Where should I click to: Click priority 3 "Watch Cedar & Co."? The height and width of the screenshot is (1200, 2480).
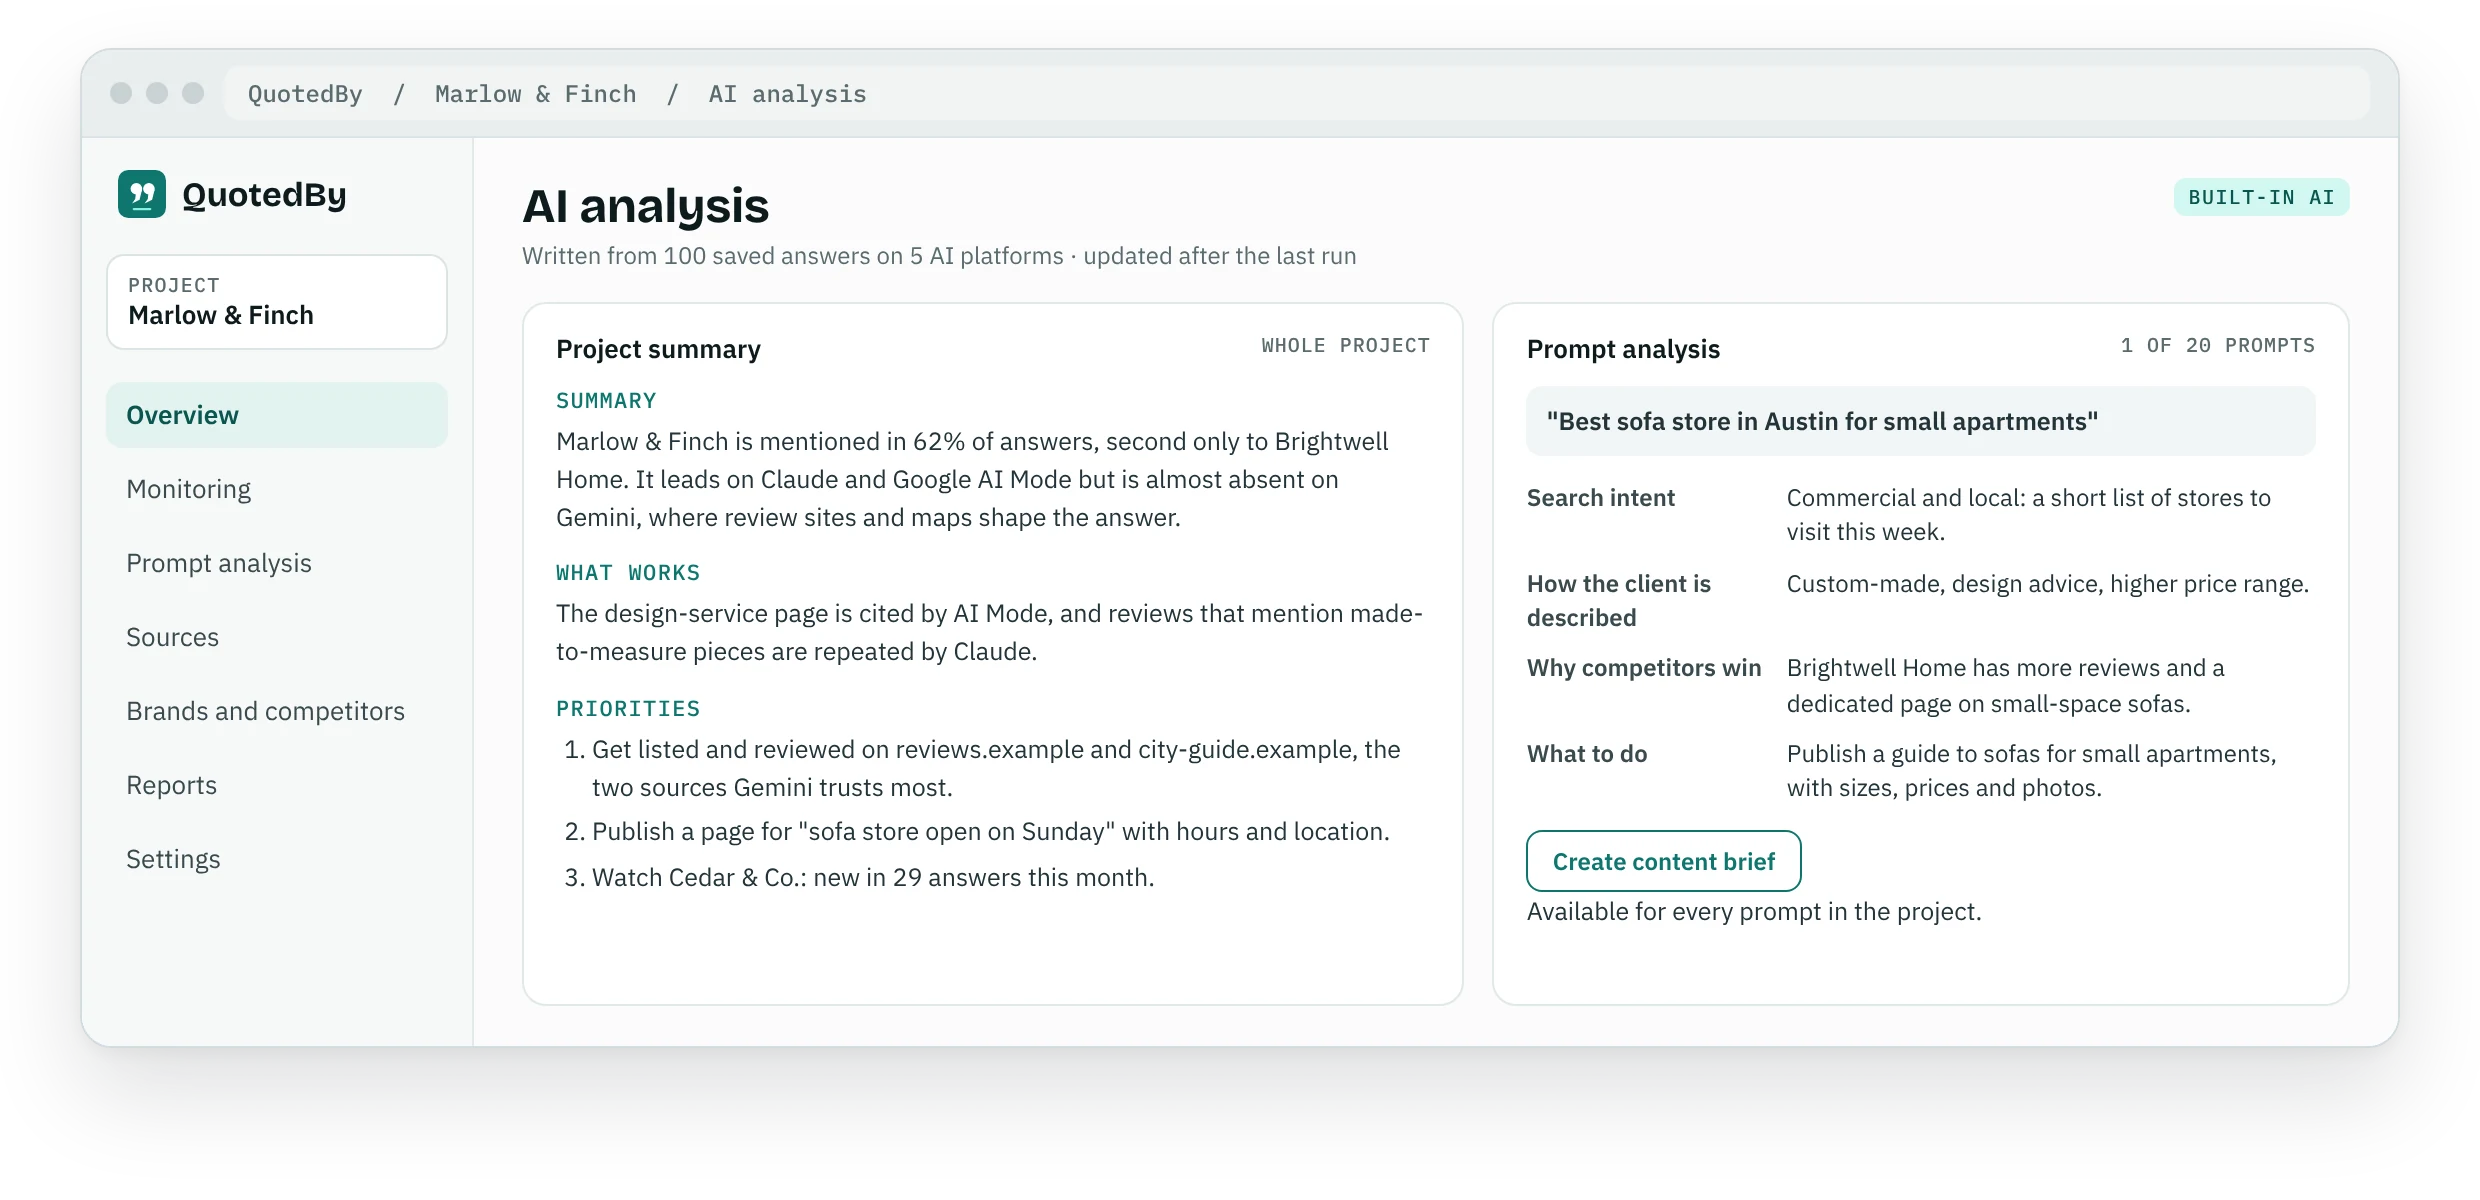point(859,877)
